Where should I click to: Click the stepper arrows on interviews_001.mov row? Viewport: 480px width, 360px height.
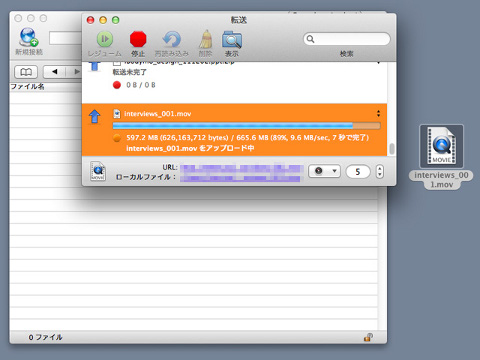click(x=378, y=113)
